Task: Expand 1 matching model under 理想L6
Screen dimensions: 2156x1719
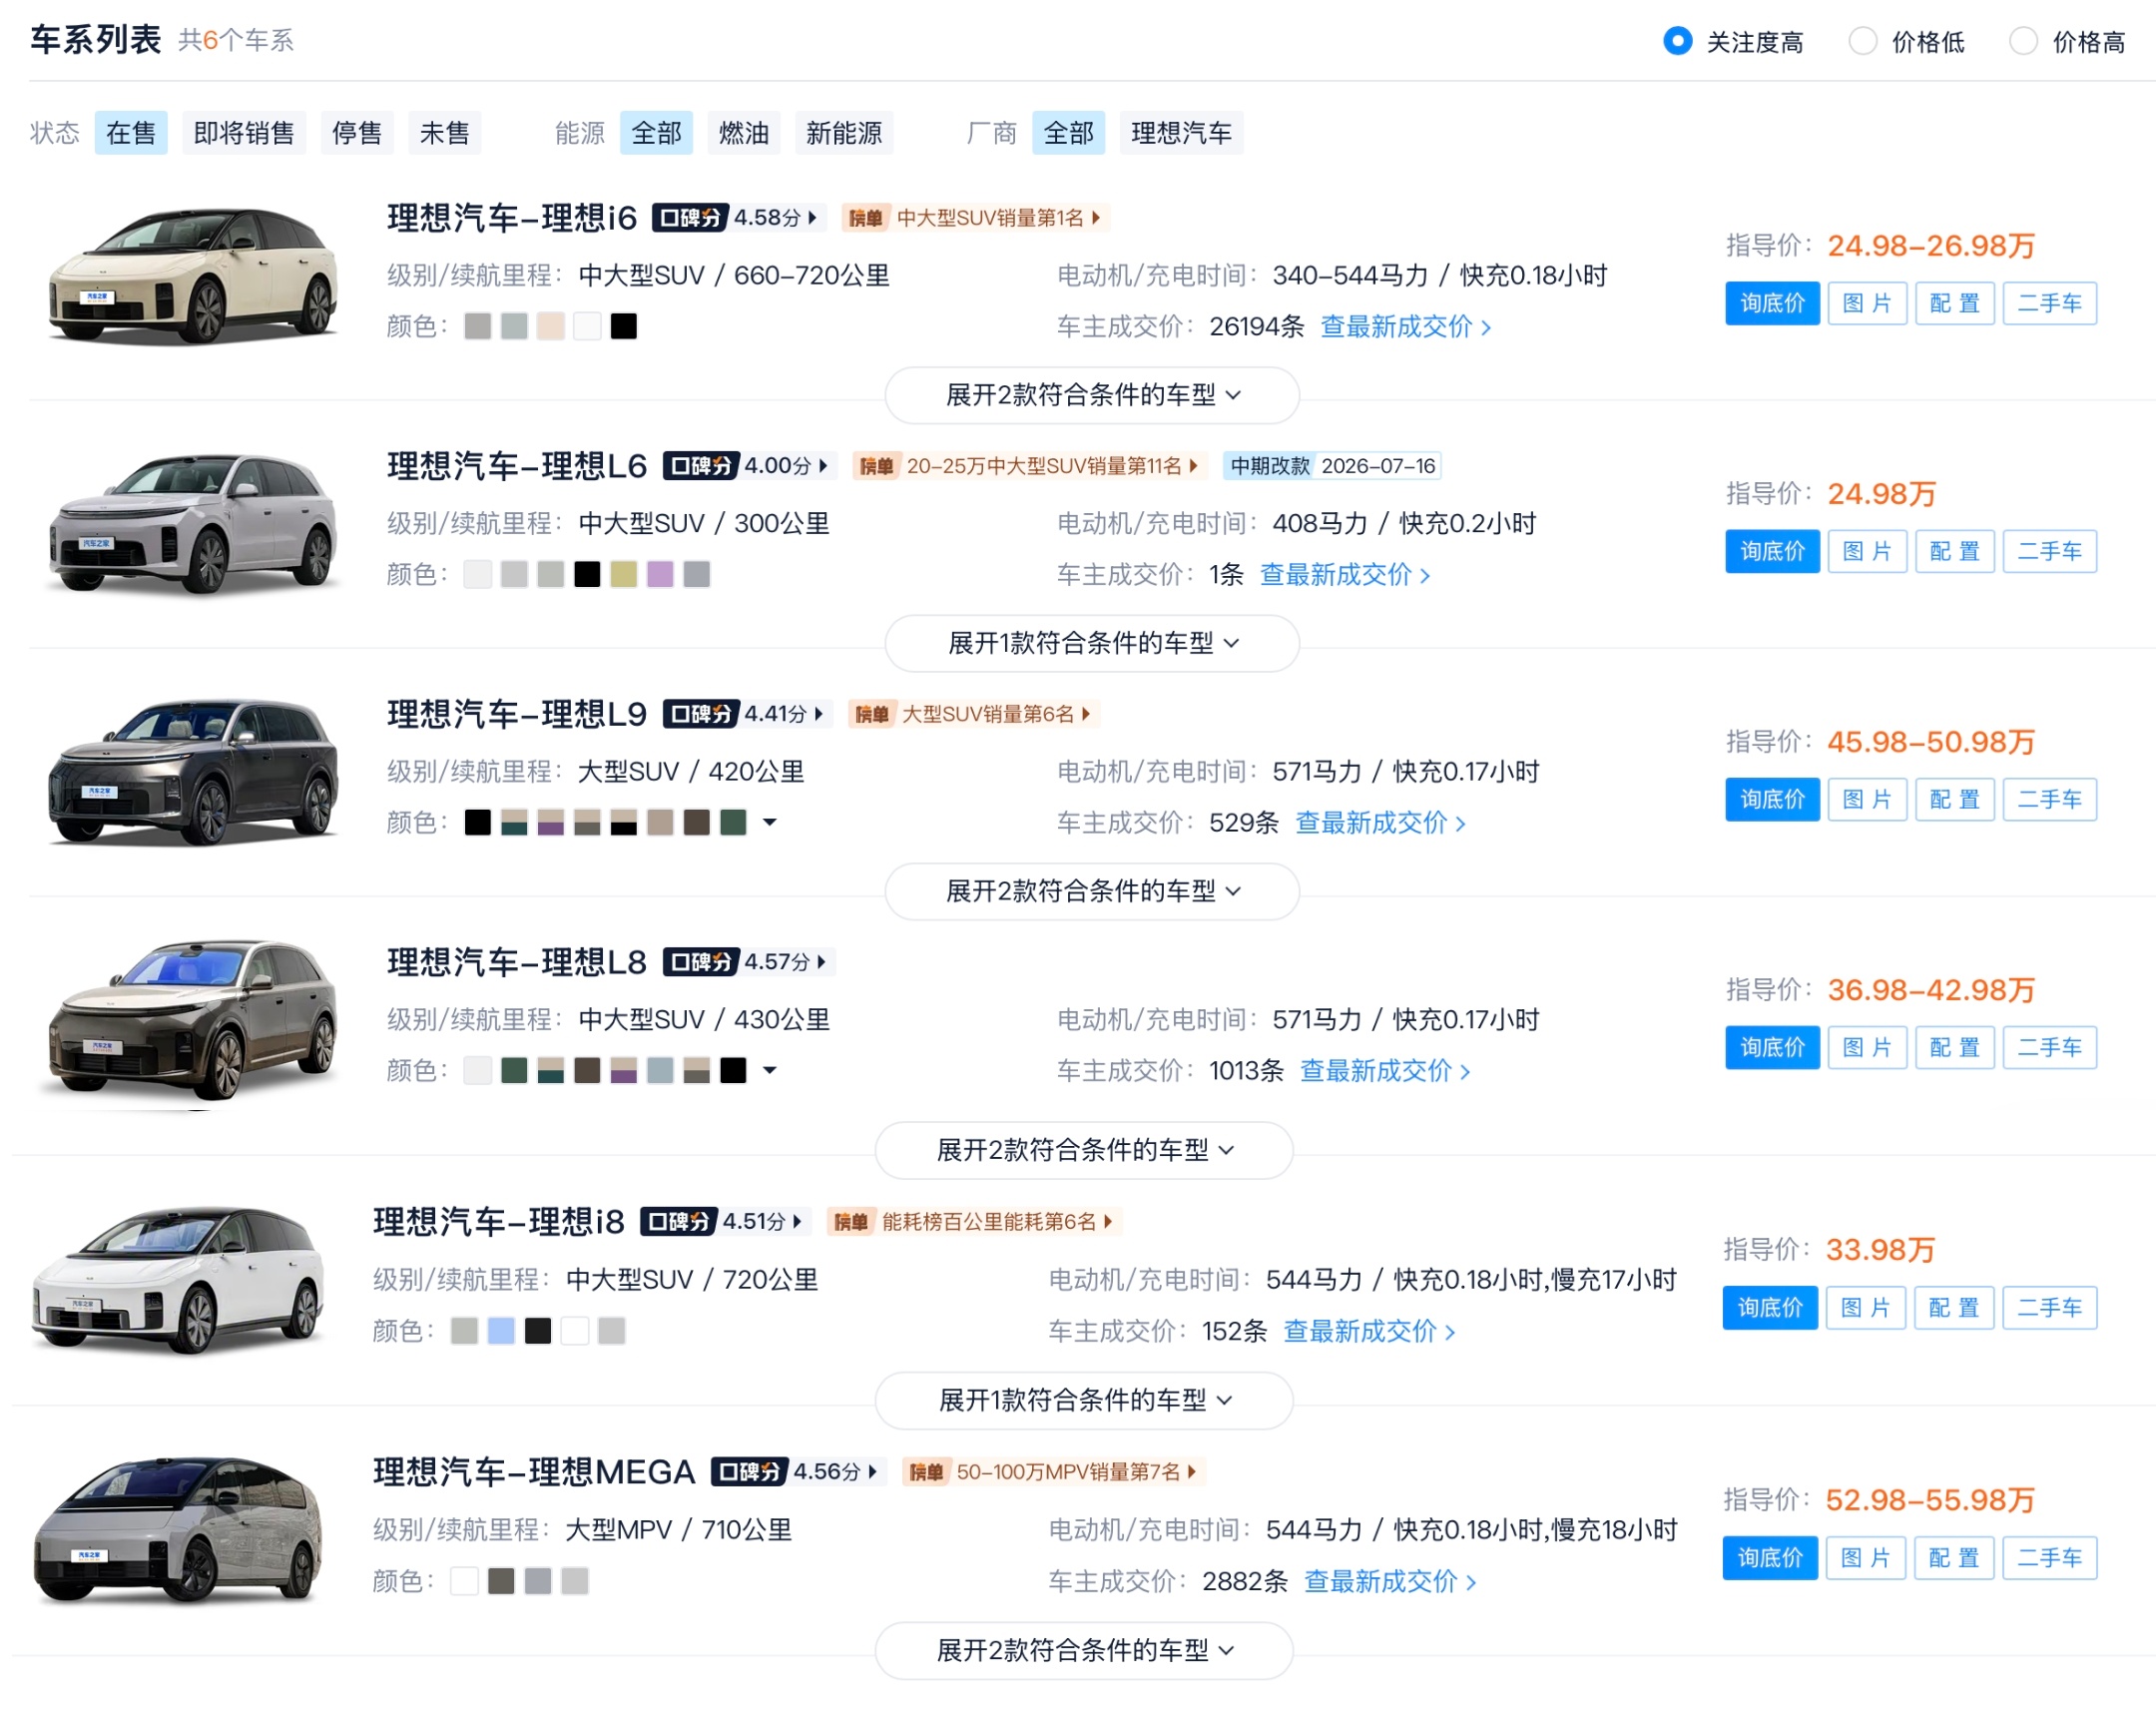Action: 1092,643
